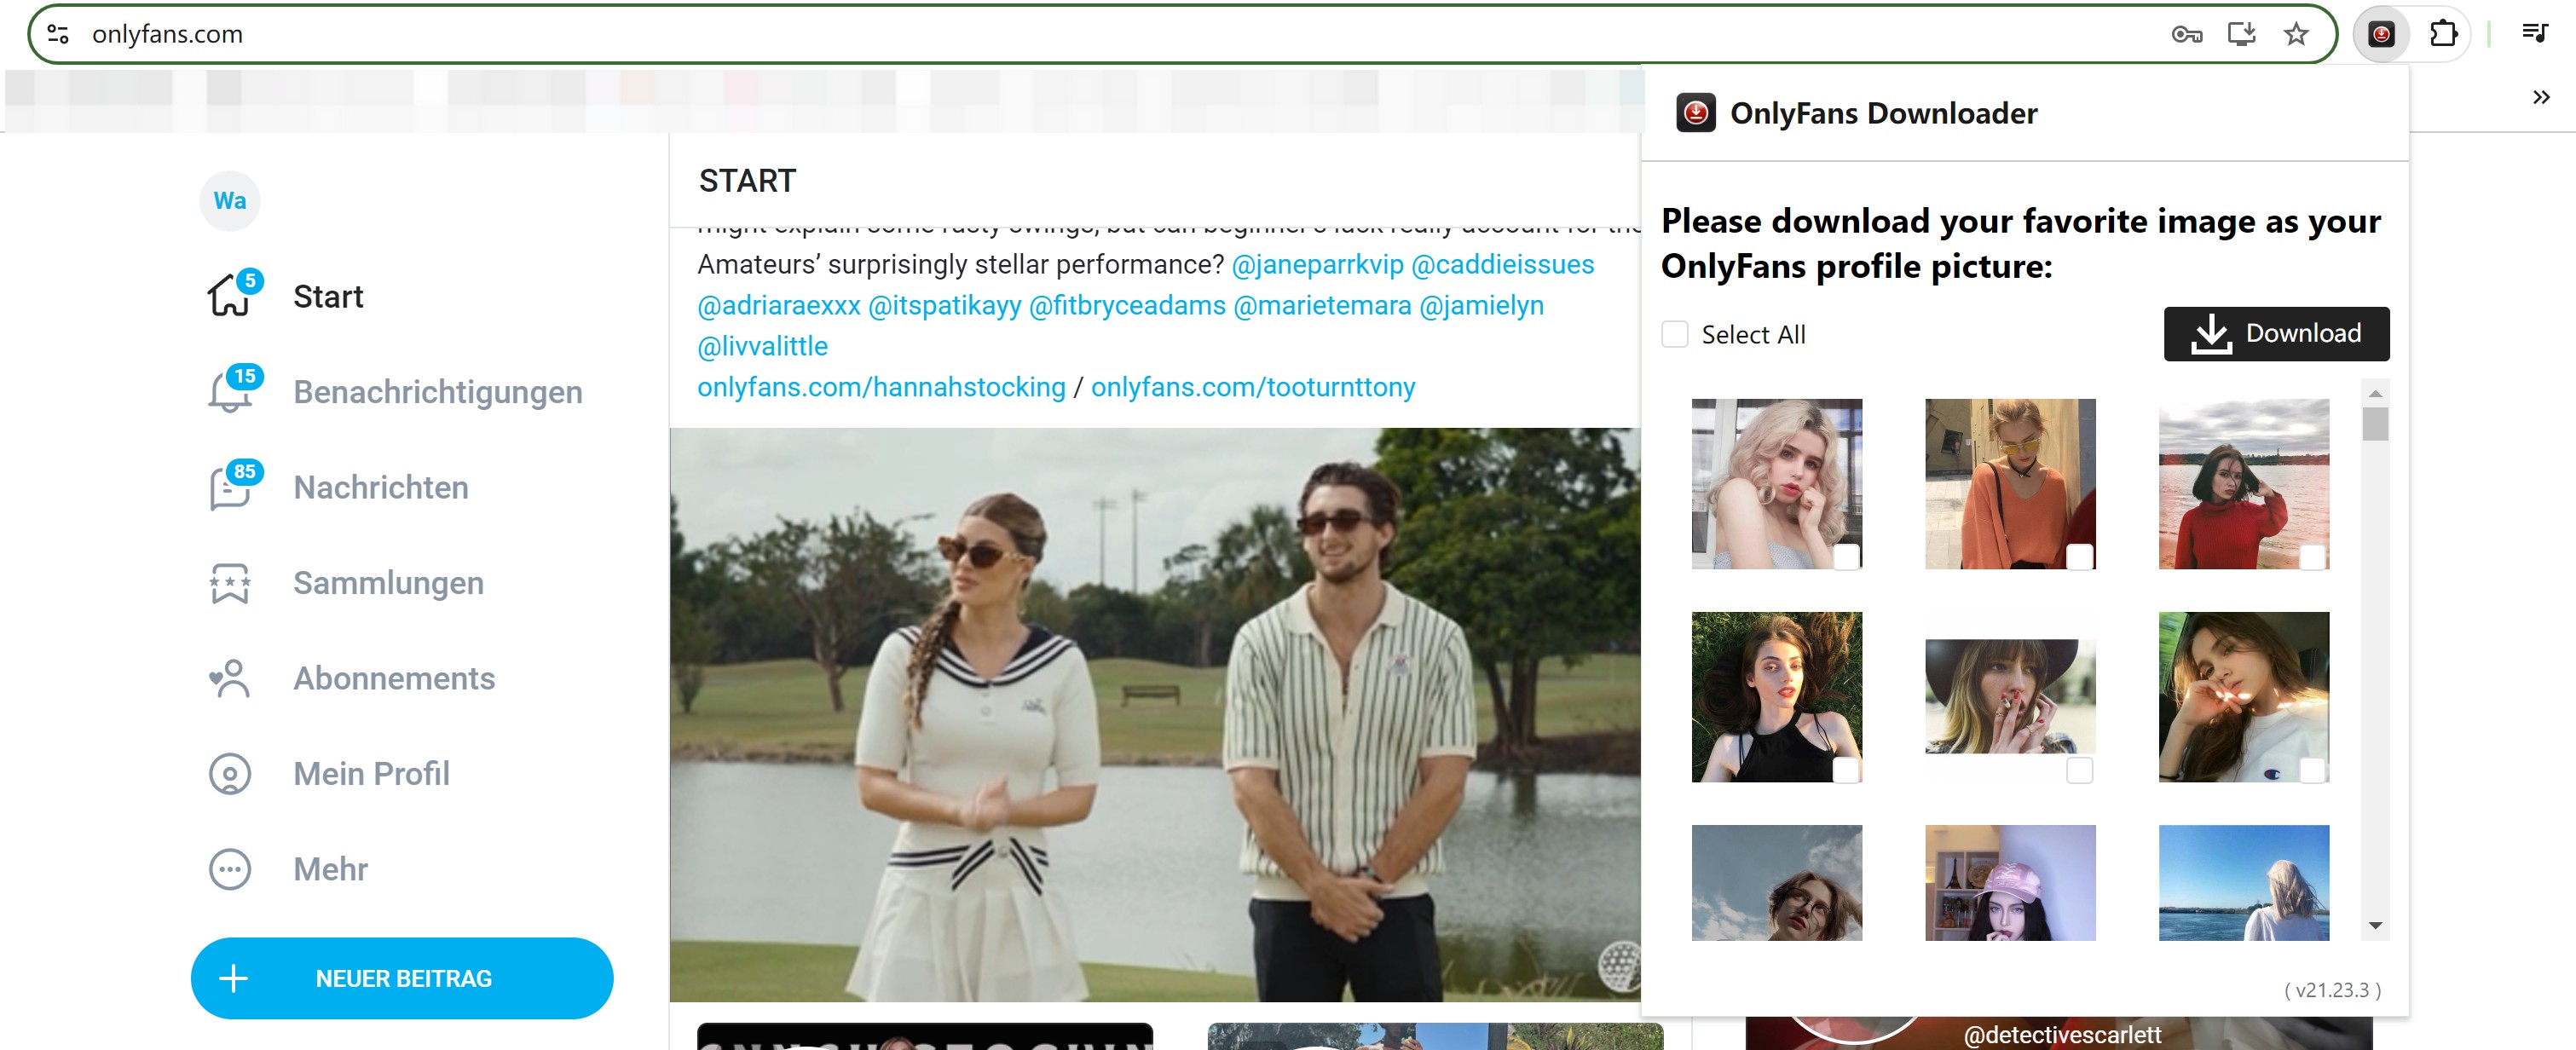The height and width of the screenshot is (1050, 2576).
Task: Click the NEUER BEITRAG button
Action: pyautogui.click(x=402, y=978)
